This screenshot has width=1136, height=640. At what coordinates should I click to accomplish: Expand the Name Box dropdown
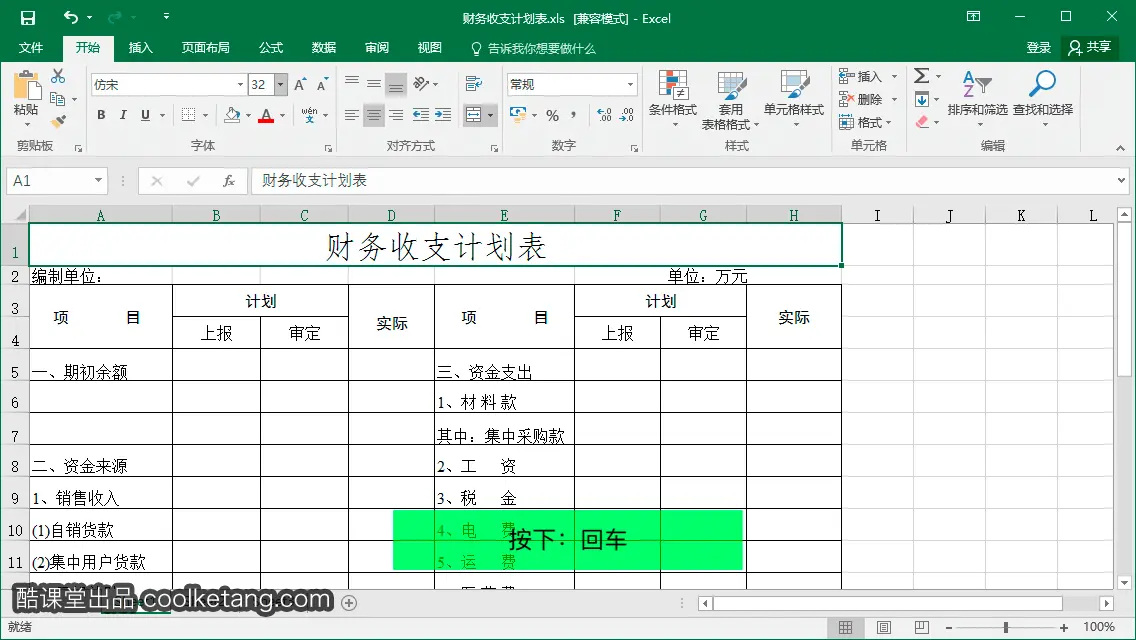(x=98, y=180)
